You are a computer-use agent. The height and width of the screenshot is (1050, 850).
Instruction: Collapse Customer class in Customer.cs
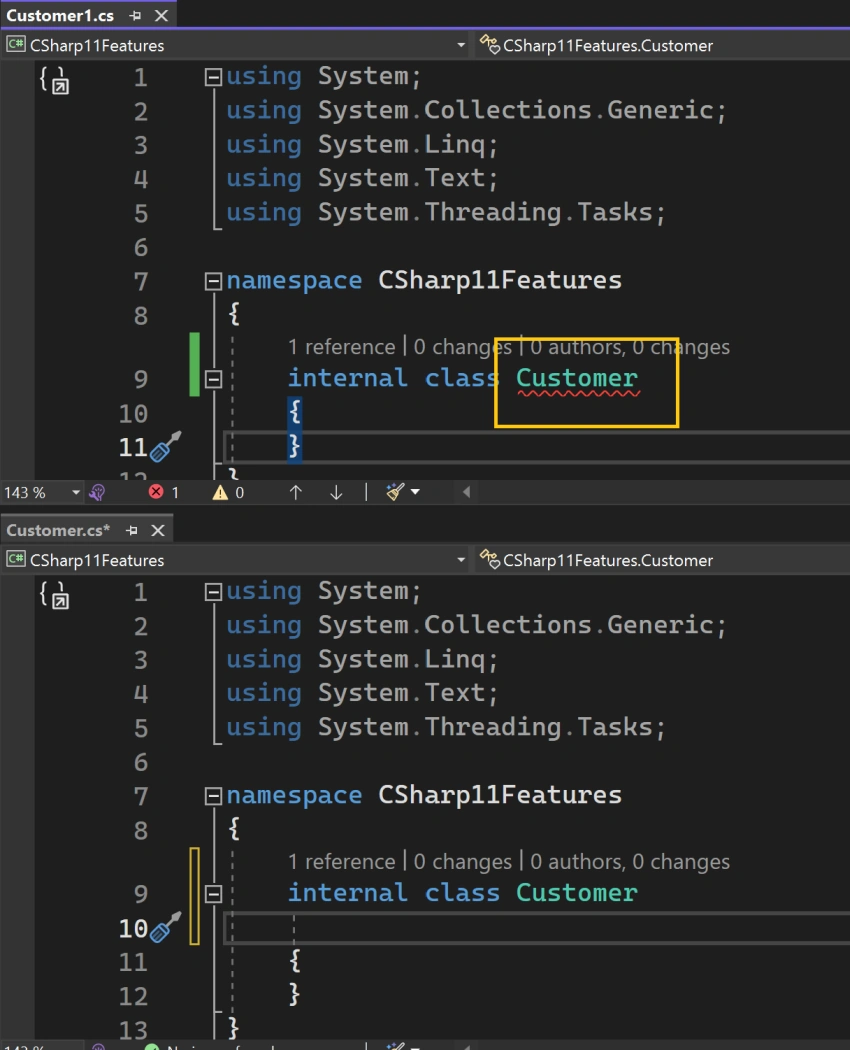[213, 894]
